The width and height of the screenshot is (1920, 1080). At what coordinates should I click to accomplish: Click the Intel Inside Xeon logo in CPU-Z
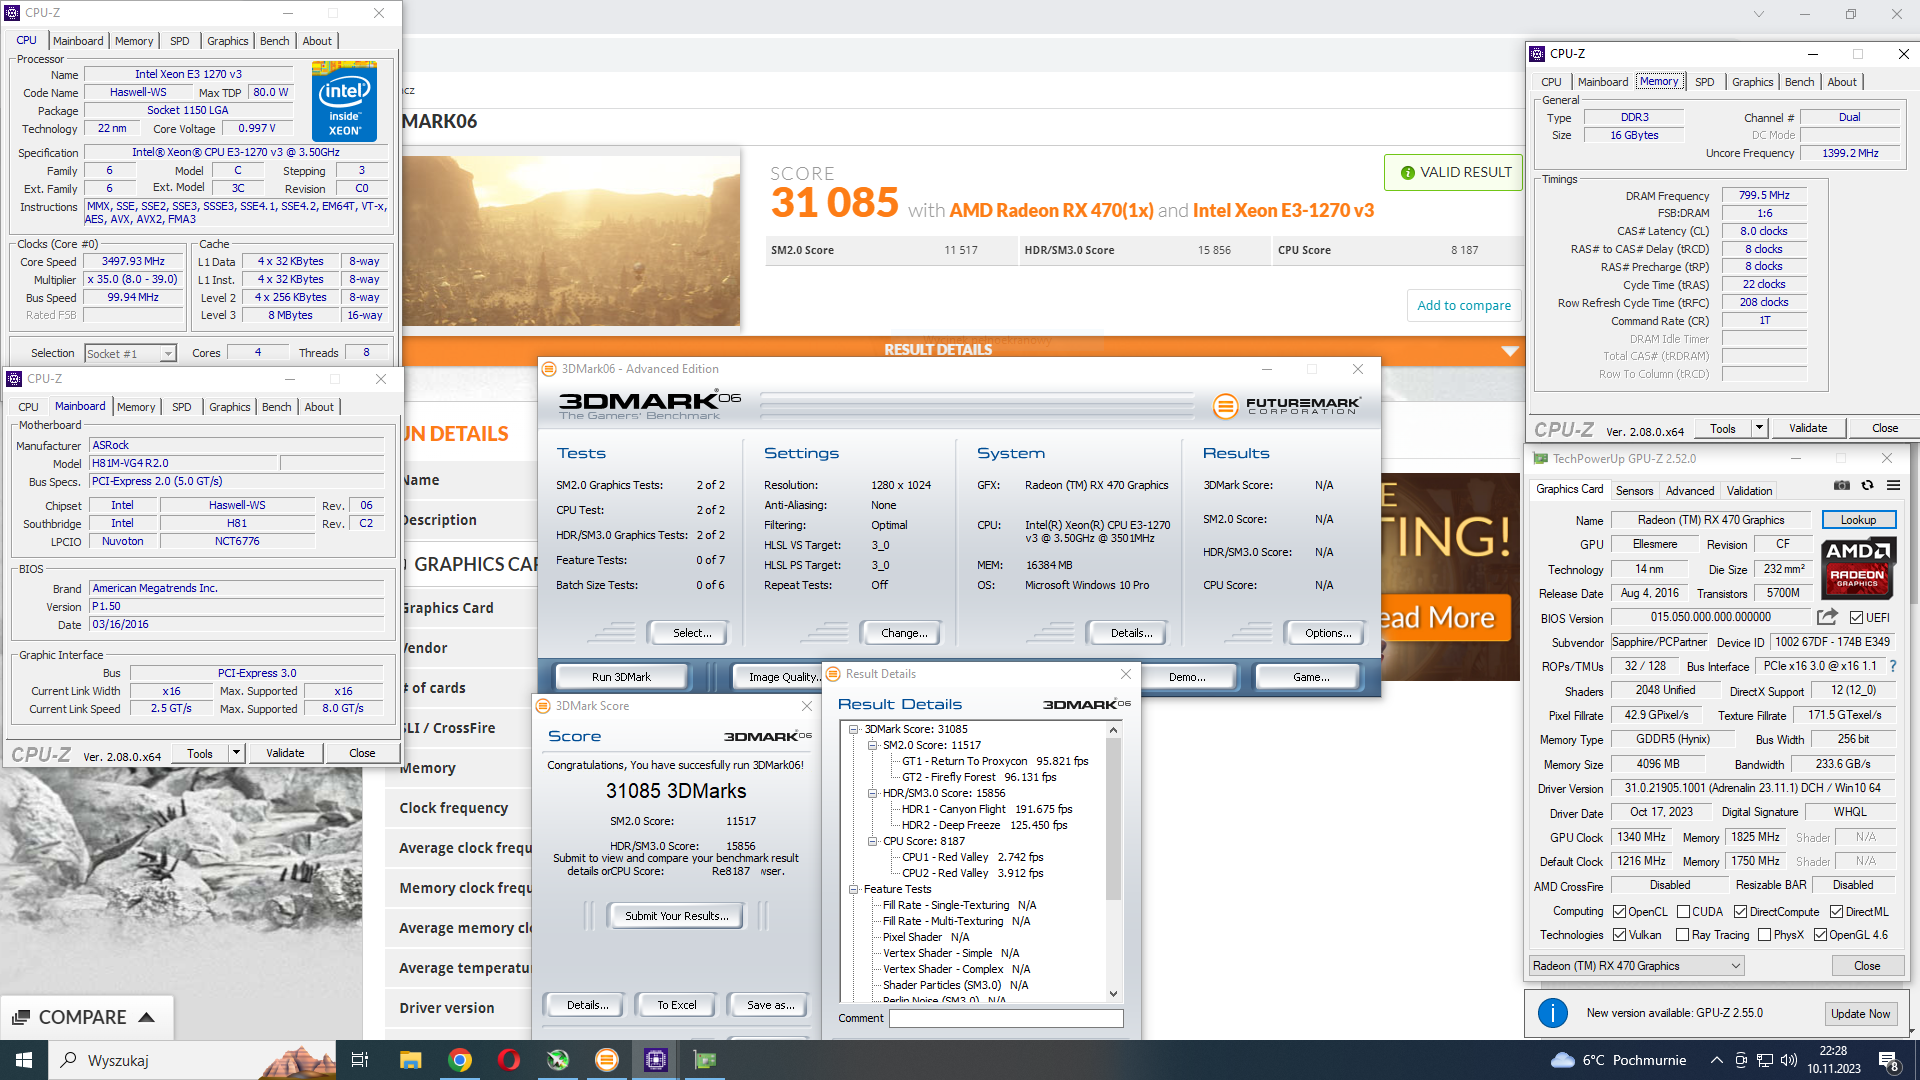344,101
